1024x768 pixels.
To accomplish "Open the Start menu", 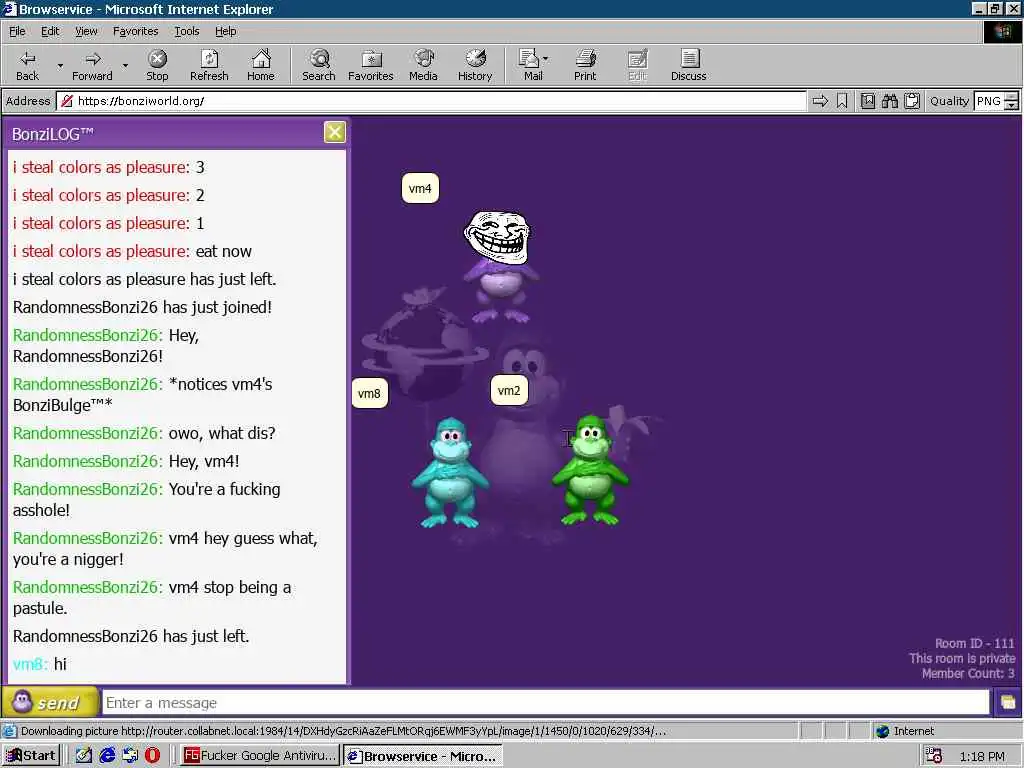I will (31, 756).
